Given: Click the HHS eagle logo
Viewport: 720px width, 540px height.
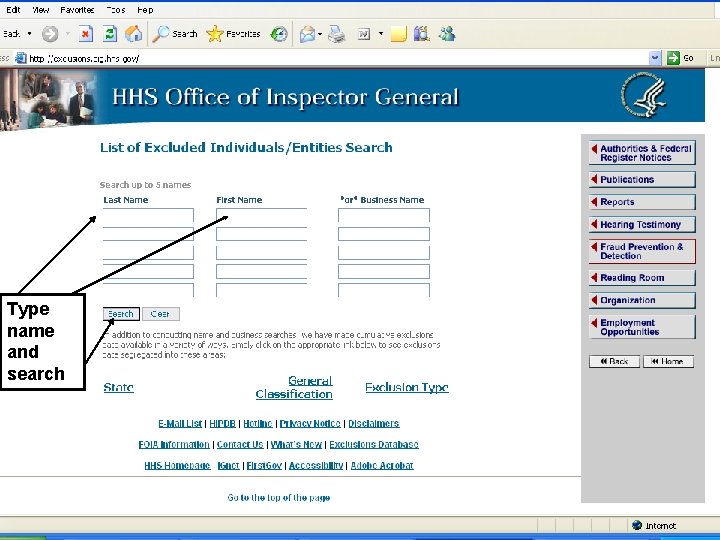Looking at the screenshot, I should [644, 96].
